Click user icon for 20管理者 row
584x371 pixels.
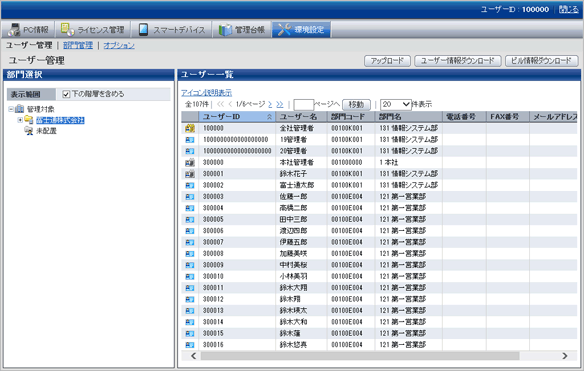pyautogui.click(x=190, y=151)
